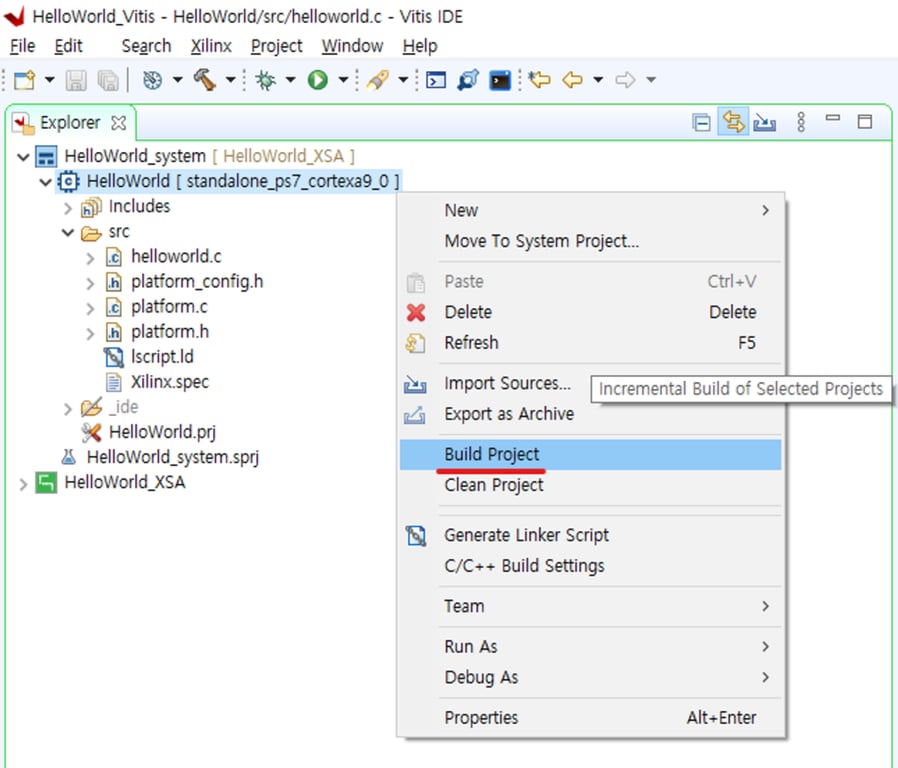
Task: Click the XSCT console window icon
Action: (x=436, y=81)
